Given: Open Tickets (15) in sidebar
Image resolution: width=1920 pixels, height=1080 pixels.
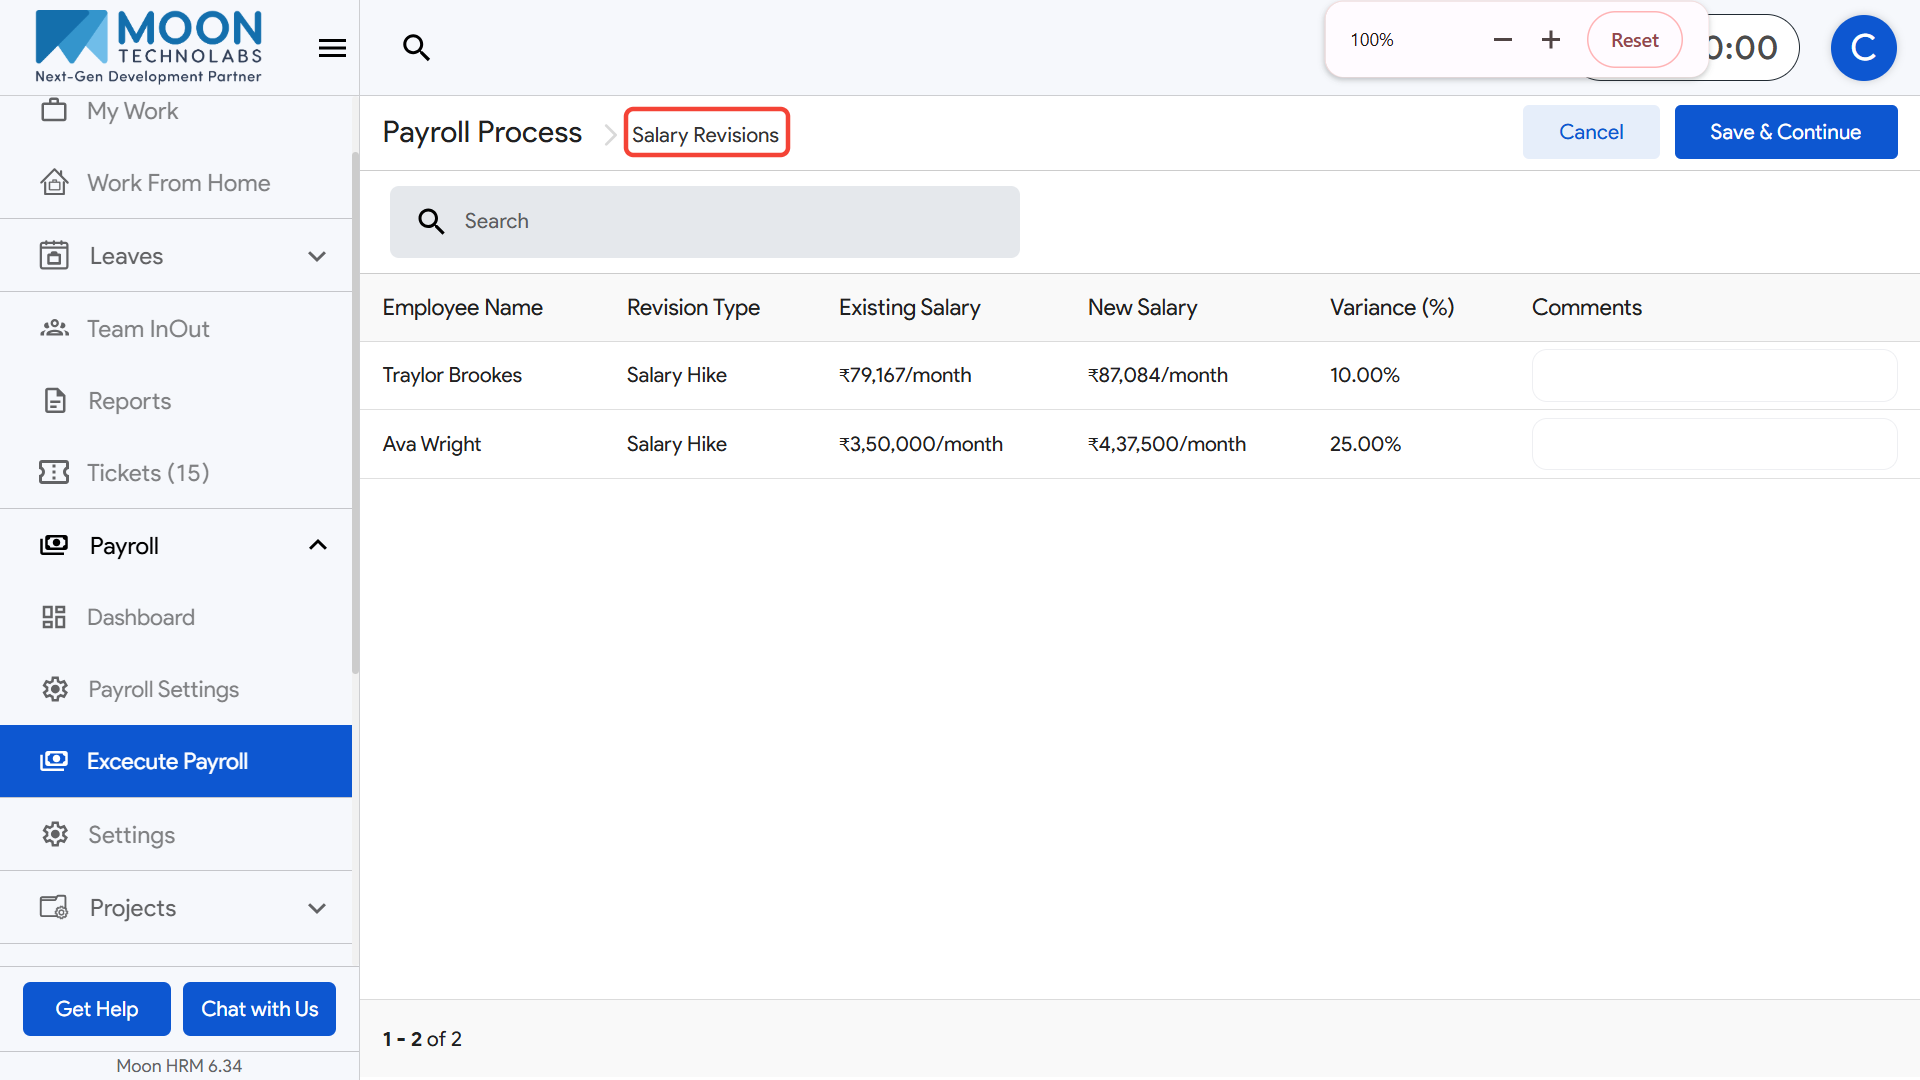Looking at the screenshot, I should (148, 473).
